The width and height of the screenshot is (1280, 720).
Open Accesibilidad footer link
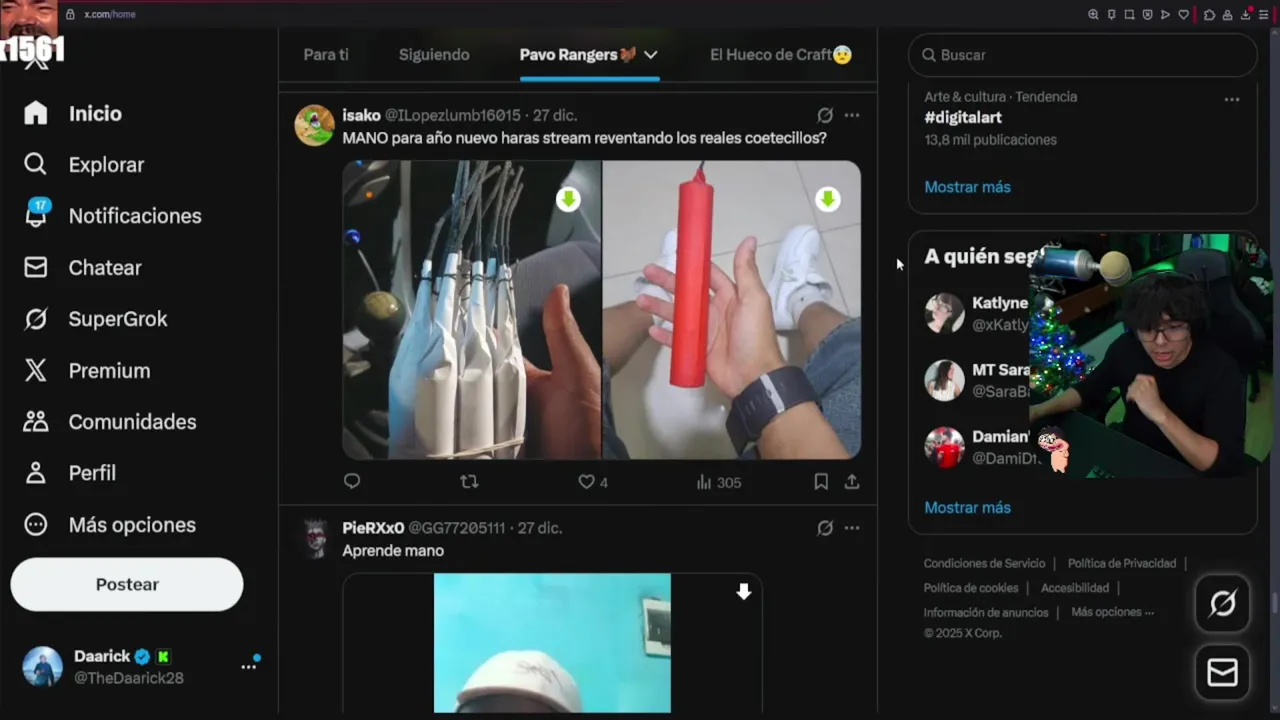point(1075,588)
